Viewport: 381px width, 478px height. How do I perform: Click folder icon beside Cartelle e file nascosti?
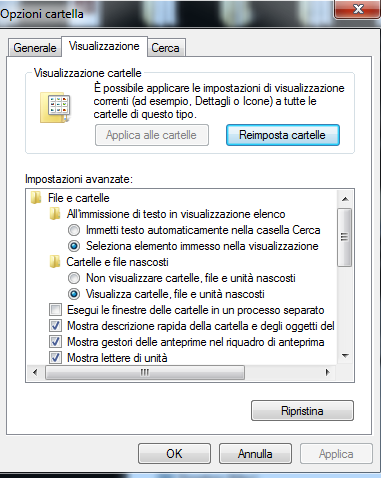(x=55, y=262)
